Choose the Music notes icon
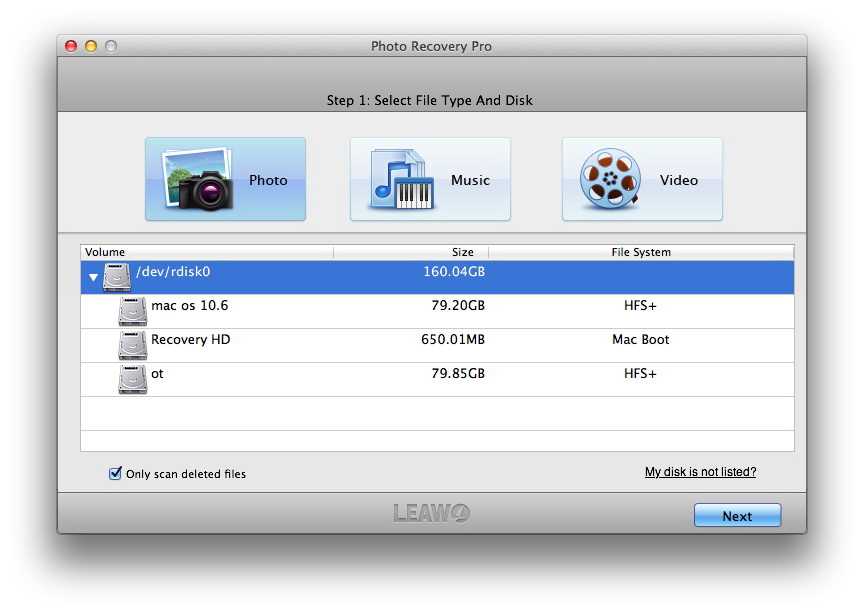This screenshot has width=864, height=613. (402, 179)
